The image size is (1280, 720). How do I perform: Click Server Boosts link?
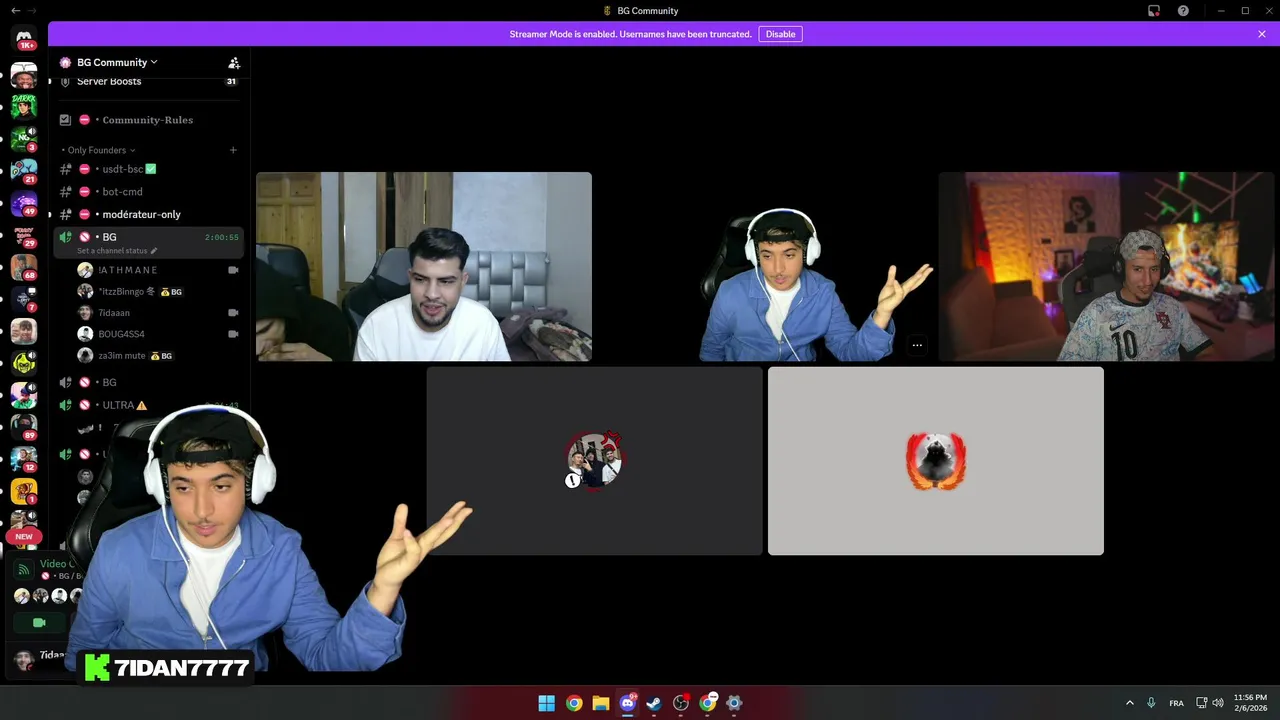[x=109, y=81]
